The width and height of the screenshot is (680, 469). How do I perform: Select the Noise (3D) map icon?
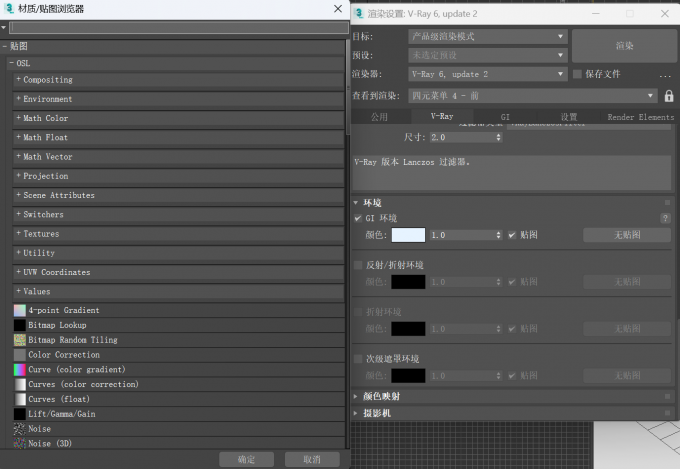tap(20, 443)
